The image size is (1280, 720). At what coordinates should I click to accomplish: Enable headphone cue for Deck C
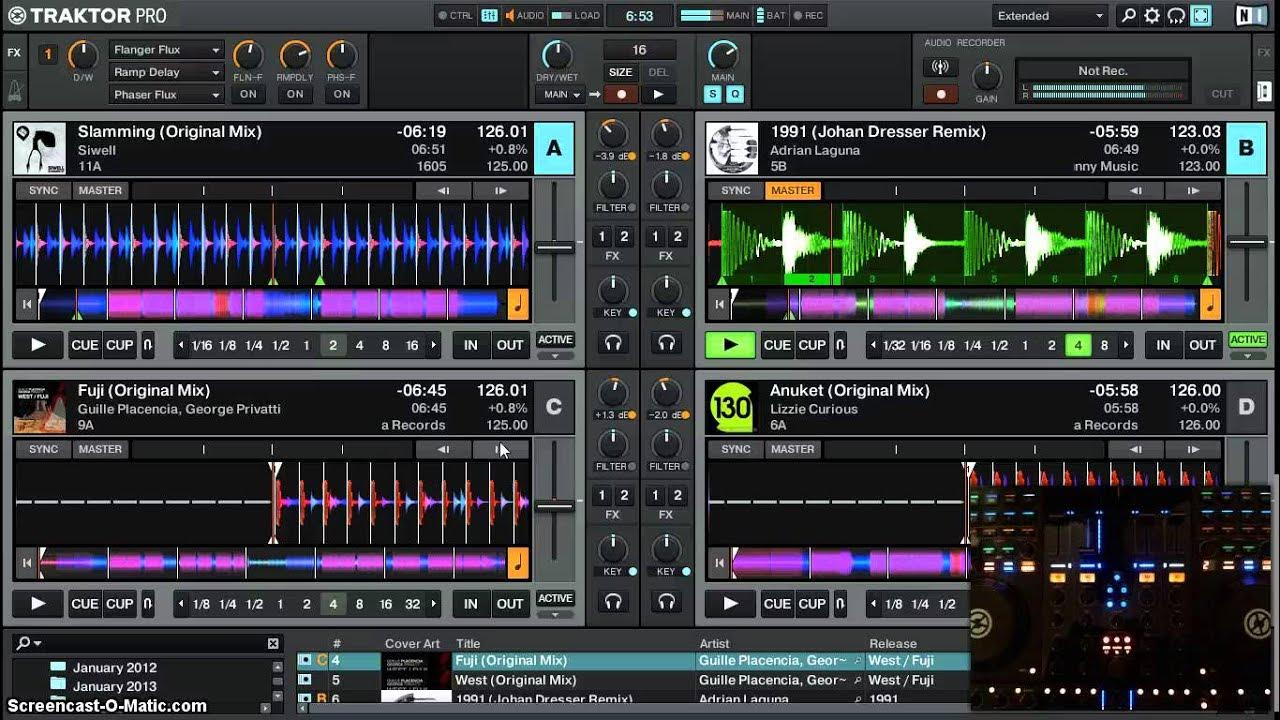coord(613,601)
